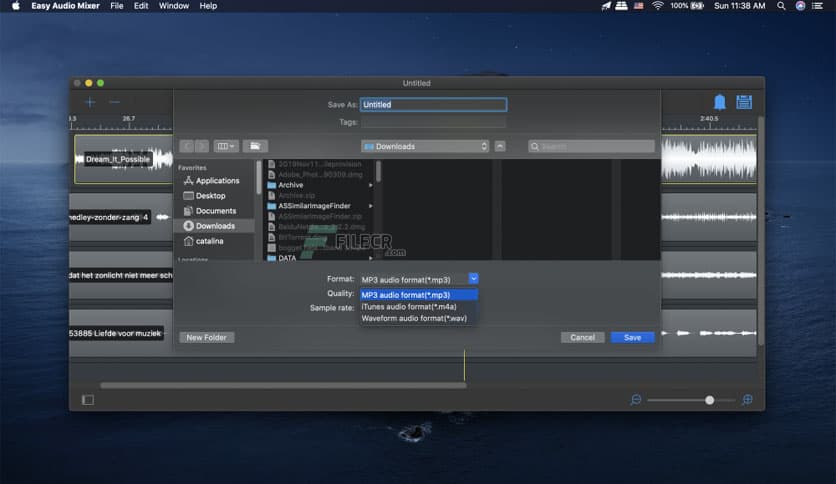The width and height of the screenshot is (836, 484).
Task: Click the group folder icon button
Action: [255, 146]
